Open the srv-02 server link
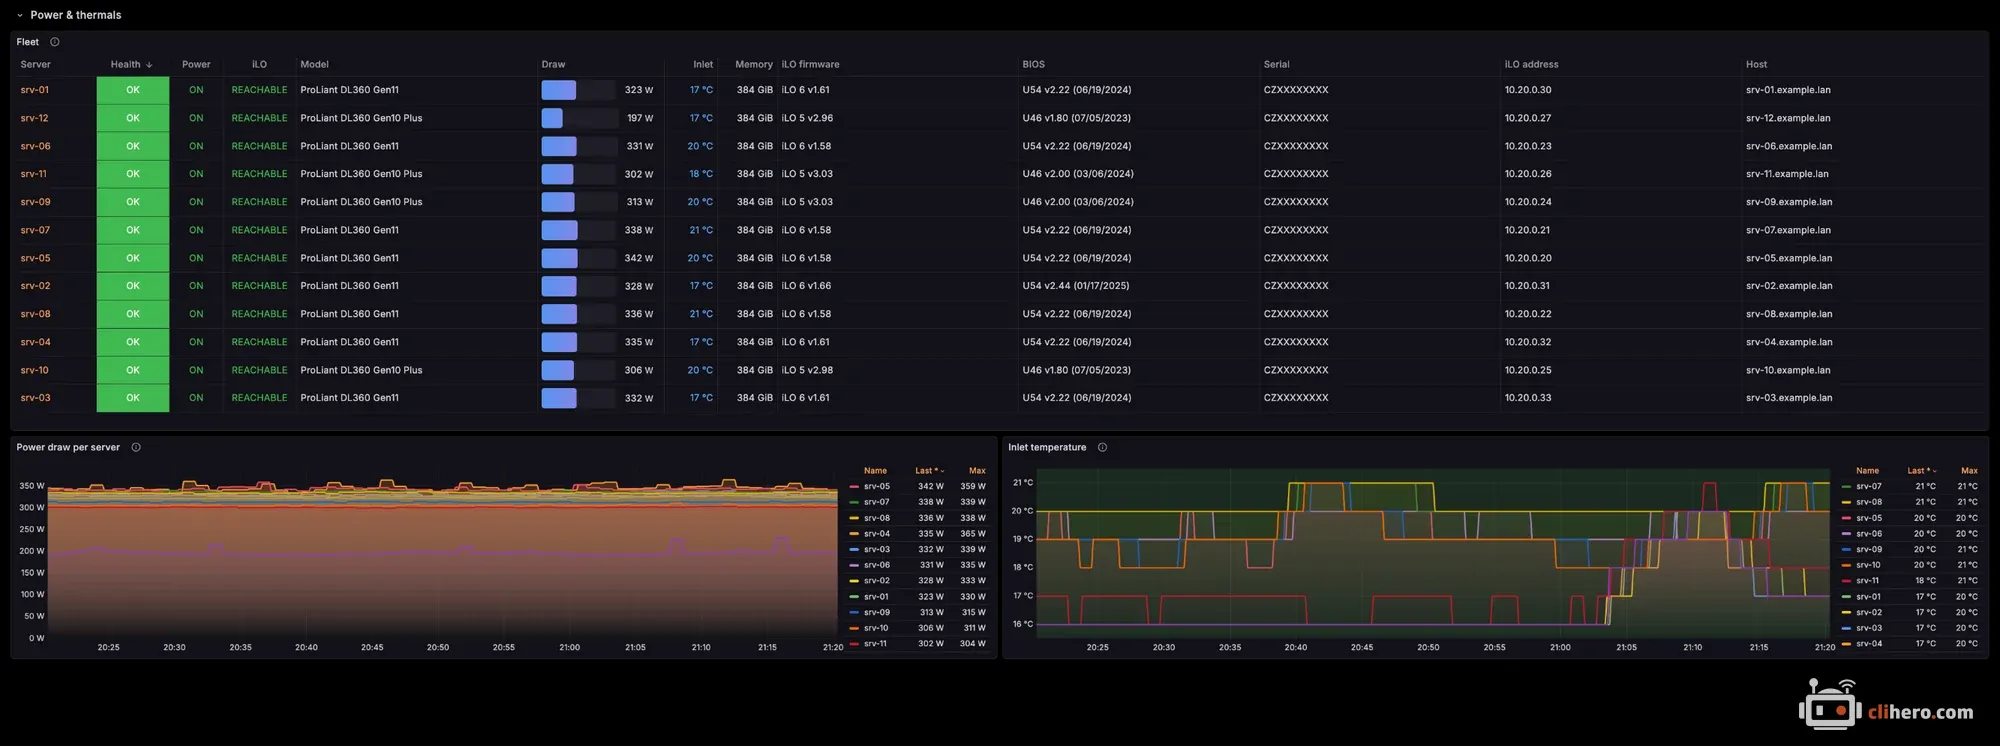Viewport: 2000px width, 746px height. (x=35, y=286)
